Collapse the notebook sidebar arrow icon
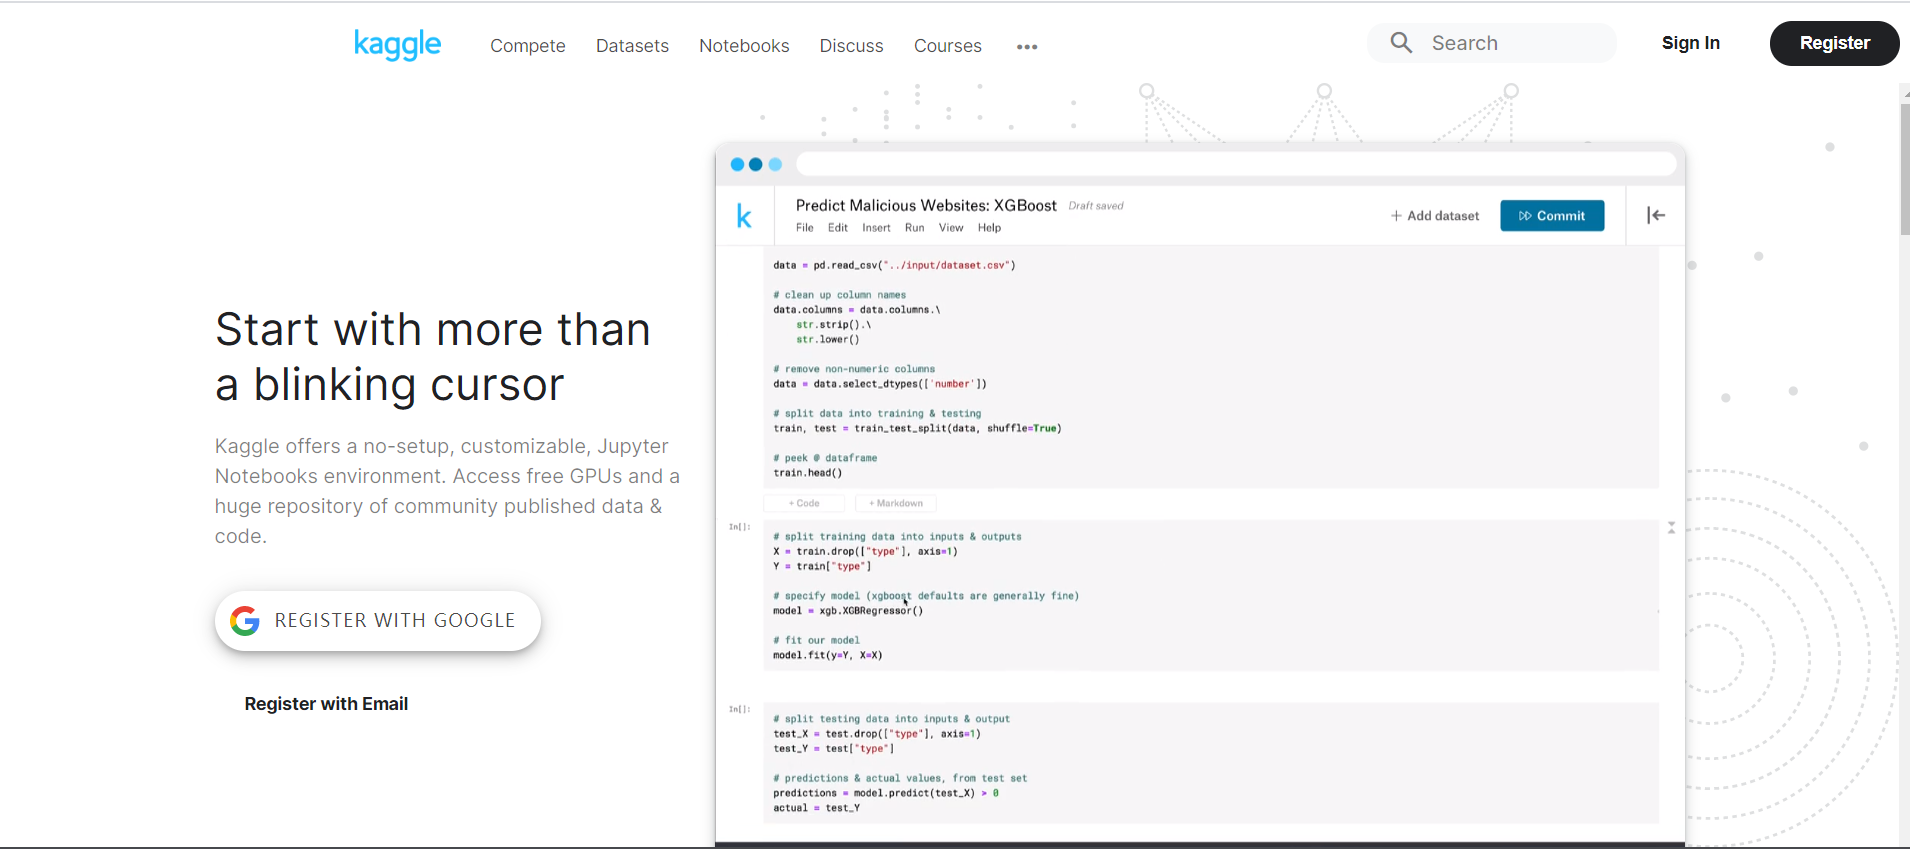Image resolution: width=1910 pixels, height=849 pixels. (1656, 215)
